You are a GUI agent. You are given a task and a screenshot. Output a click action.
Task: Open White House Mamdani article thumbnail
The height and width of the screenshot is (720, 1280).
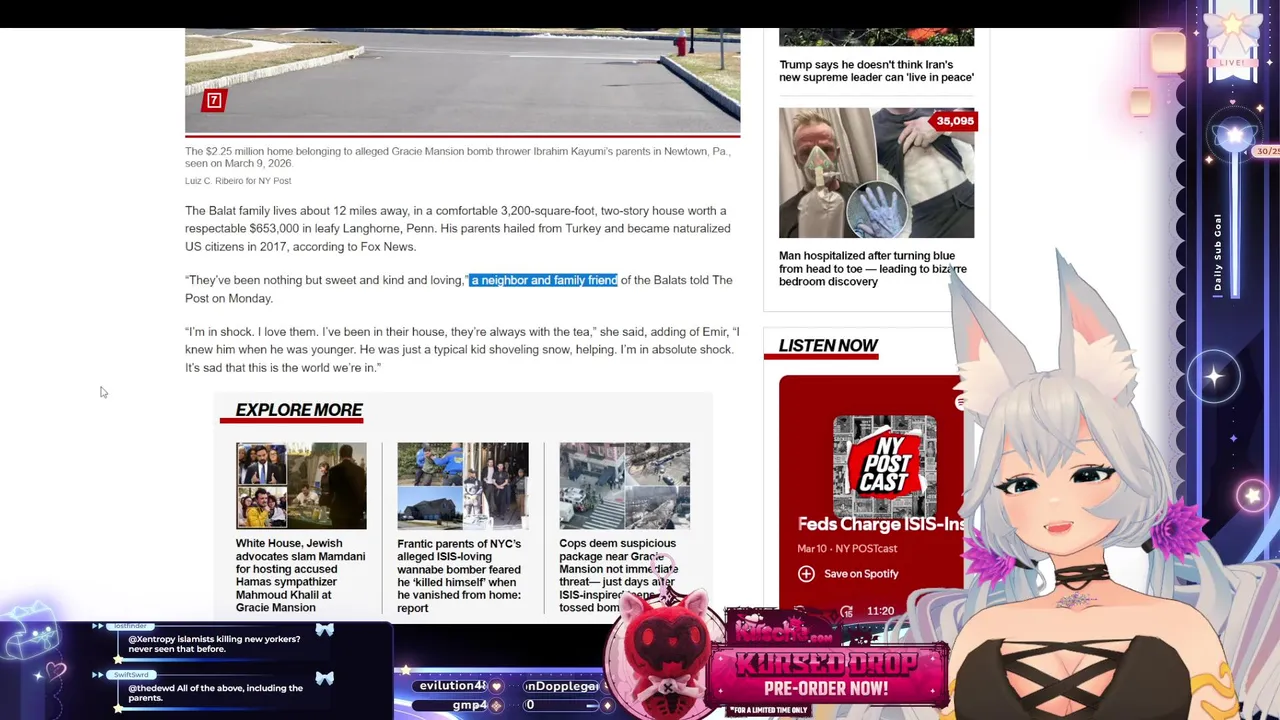coord(301,486)
